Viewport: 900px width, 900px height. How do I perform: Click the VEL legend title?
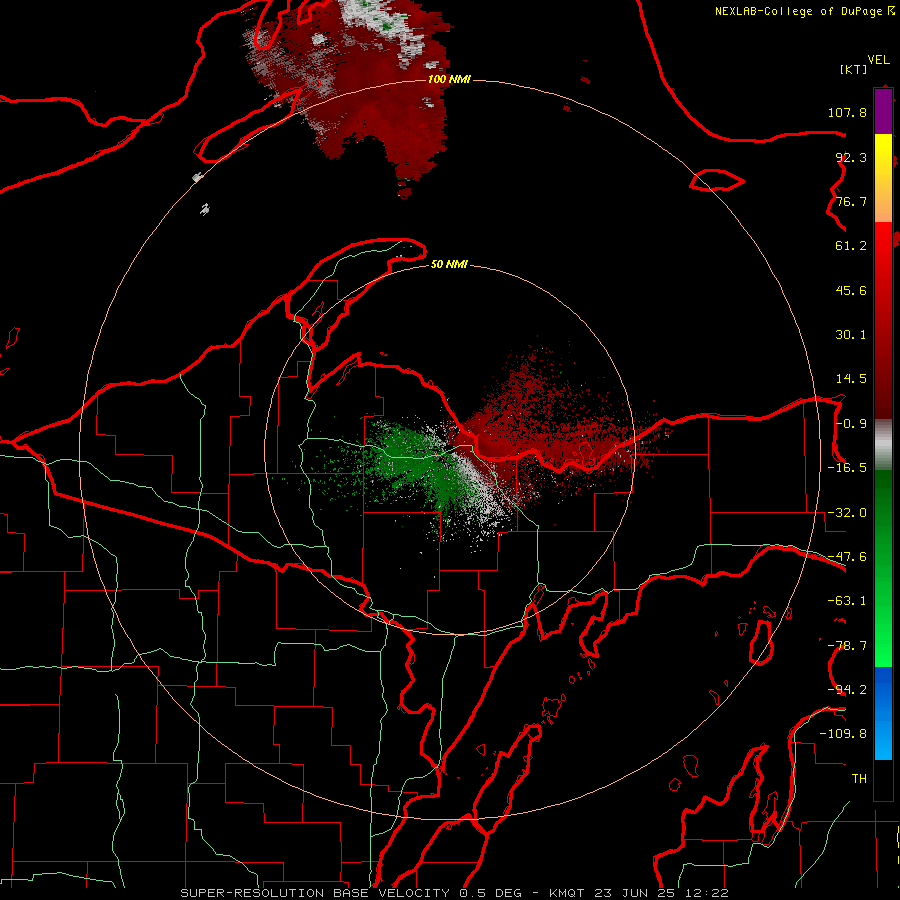point(878,60)
